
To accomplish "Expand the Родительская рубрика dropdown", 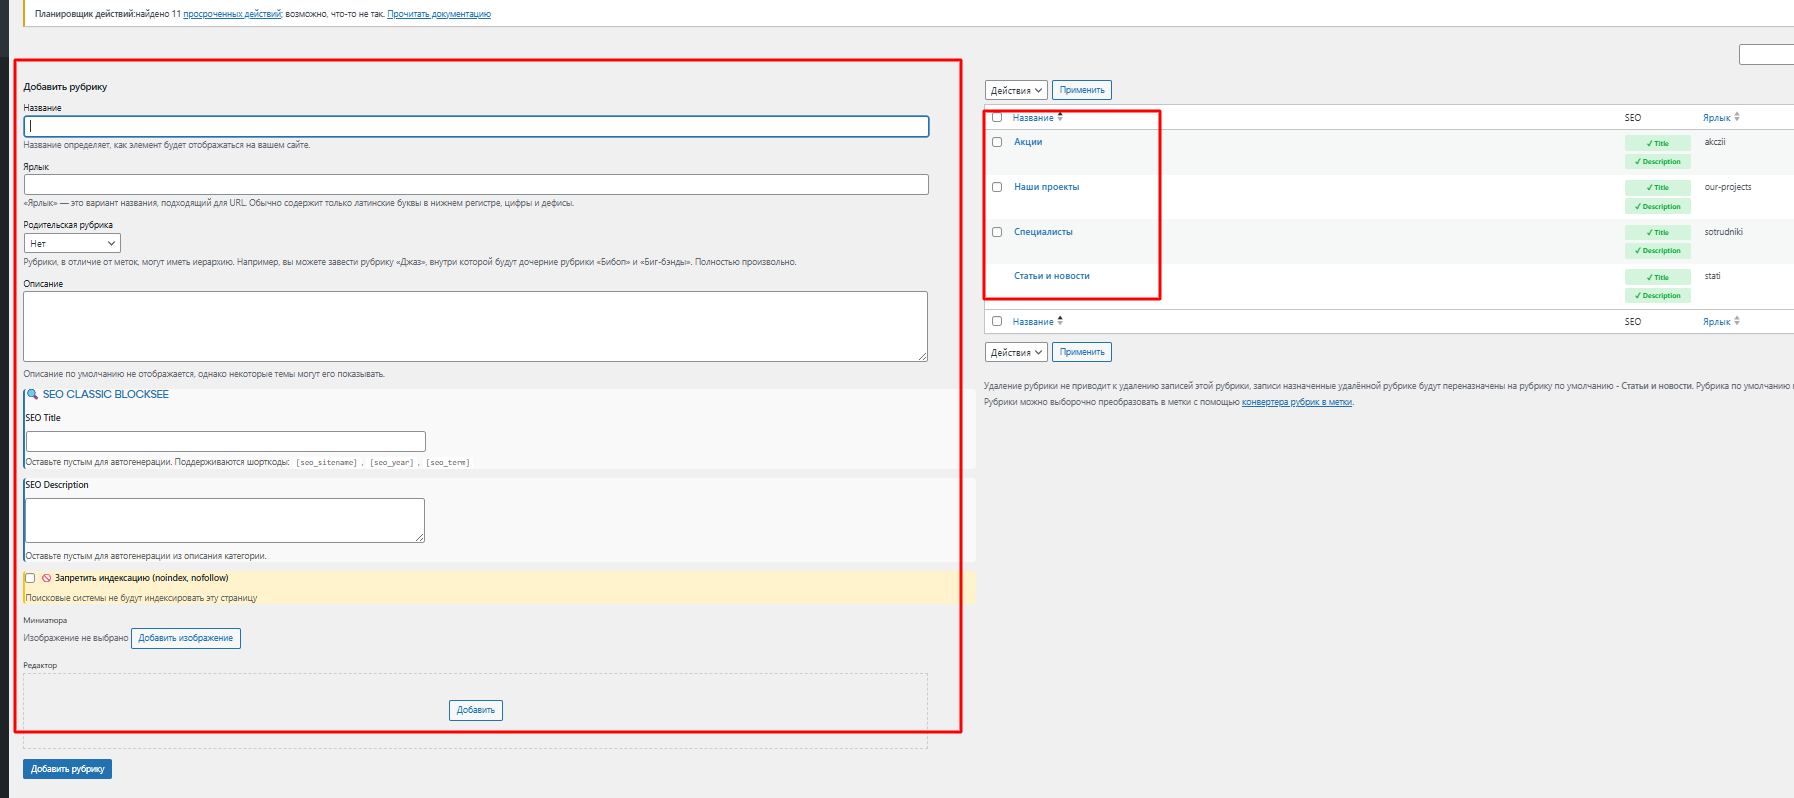I will point(72,243).
